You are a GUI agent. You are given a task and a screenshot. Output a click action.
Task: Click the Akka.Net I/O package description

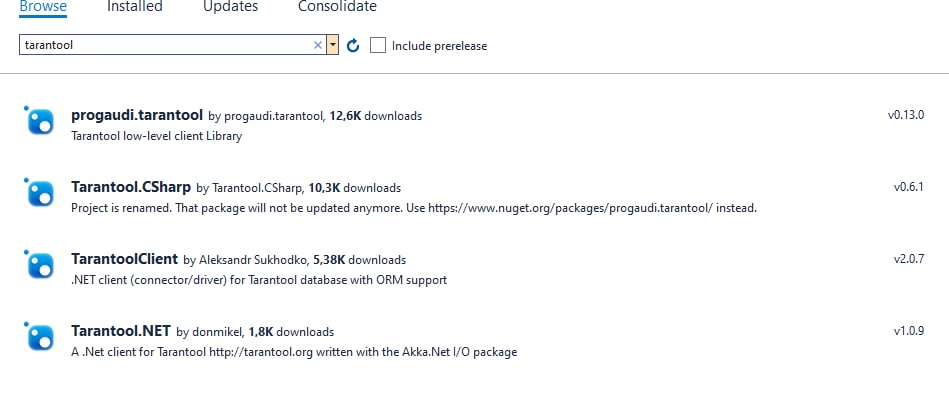point(294,352)
